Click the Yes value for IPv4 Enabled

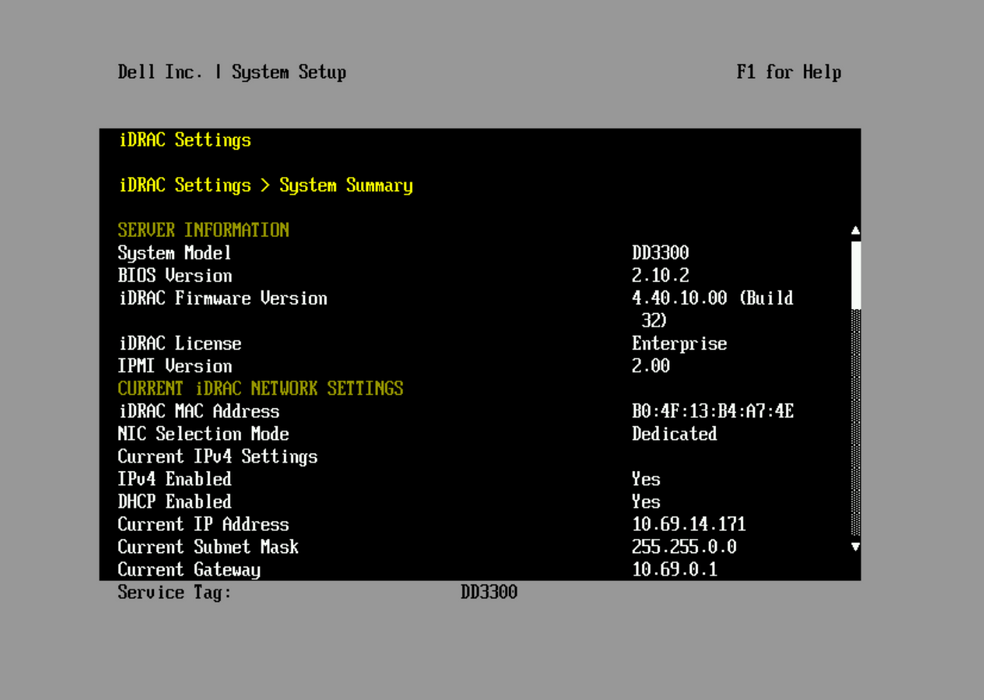pos(646,479)
